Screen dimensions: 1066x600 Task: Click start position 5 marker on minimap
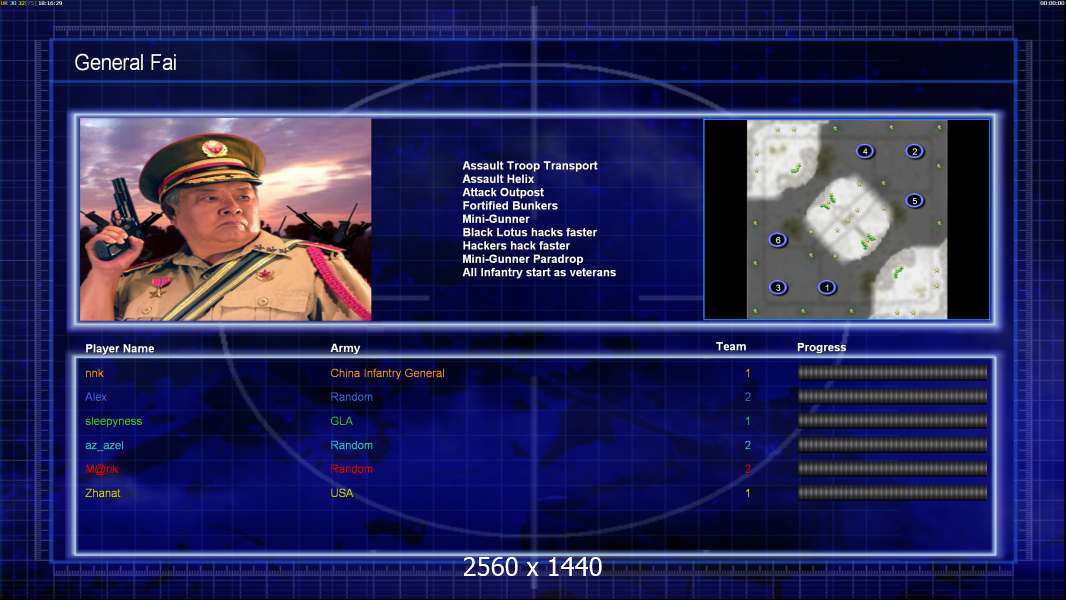pos(914,200)
